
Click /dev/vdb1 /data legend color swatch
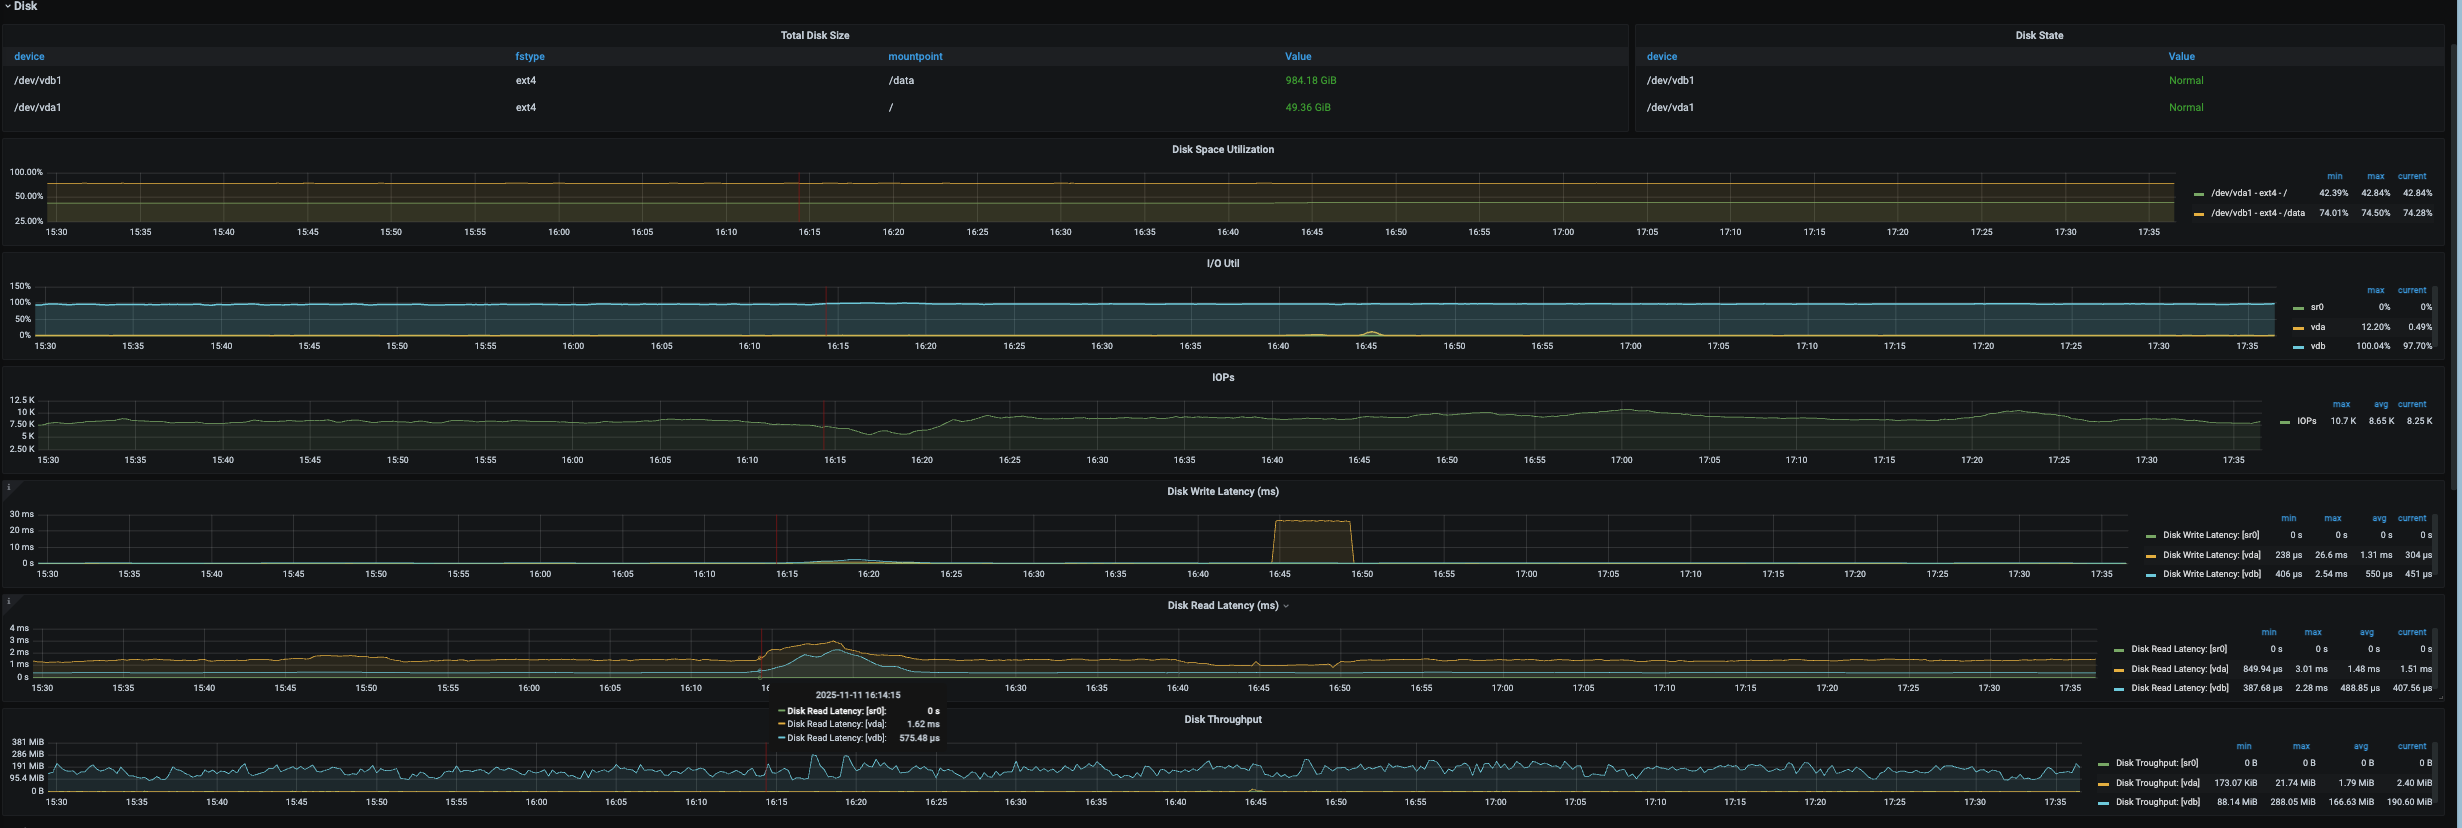[x=2199, y=214]
